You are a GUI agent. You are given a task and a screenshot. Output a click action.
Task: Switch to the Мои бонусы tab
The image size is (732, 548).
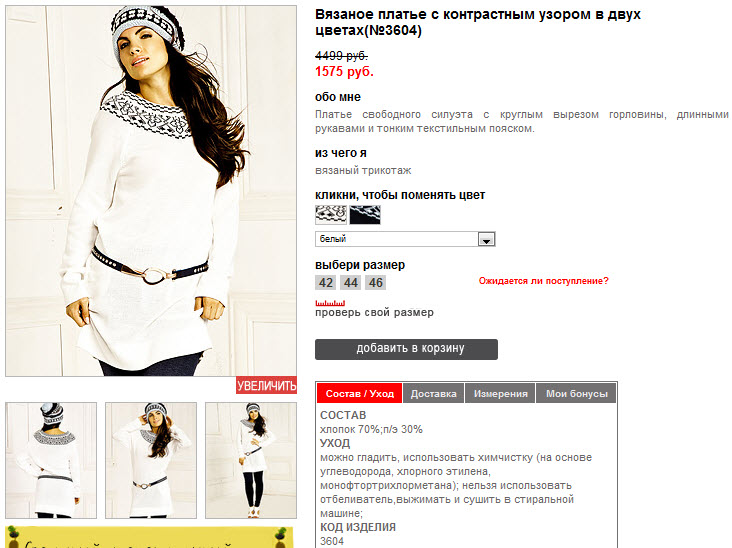click(x=577, y=393)
